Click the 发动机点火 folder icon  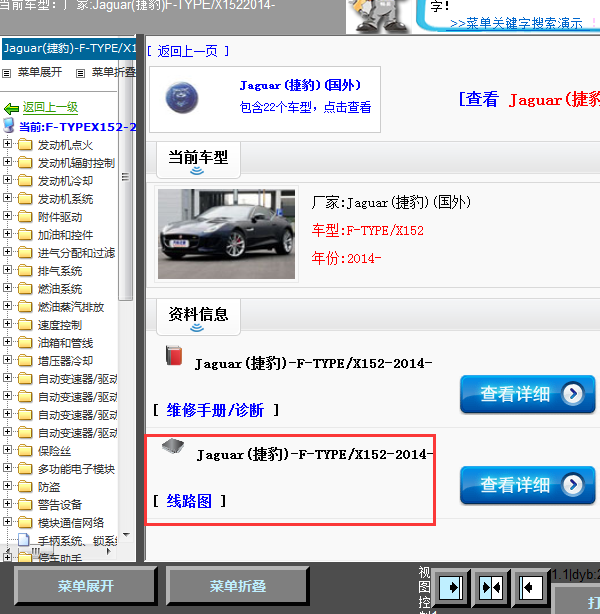[x=25, y=144]
